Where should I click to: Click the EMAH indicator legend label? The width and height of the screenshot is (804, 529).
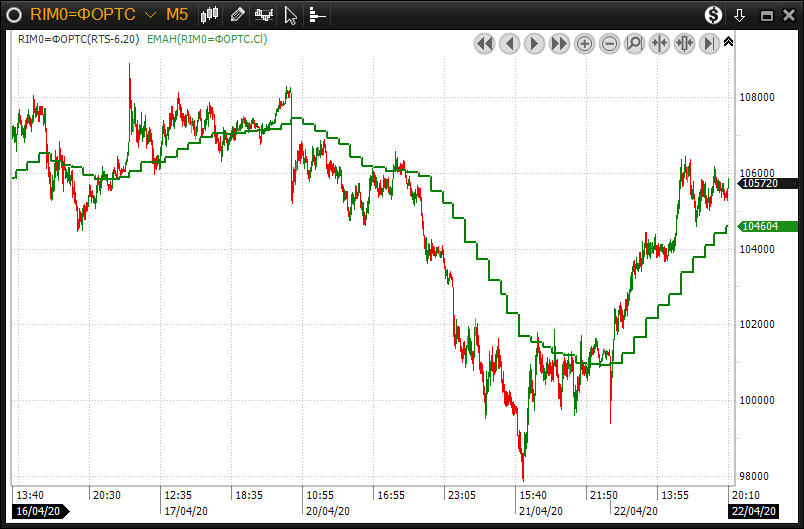[205, 39]
